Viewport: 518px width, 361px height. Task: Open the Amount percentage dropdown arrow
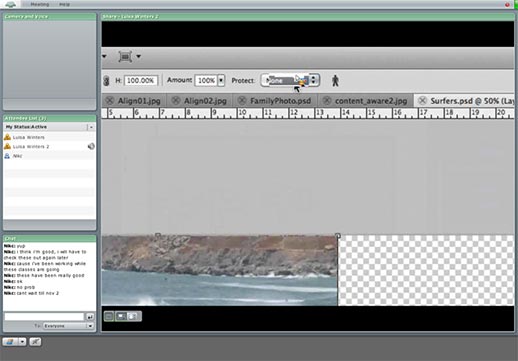point(221,80)
